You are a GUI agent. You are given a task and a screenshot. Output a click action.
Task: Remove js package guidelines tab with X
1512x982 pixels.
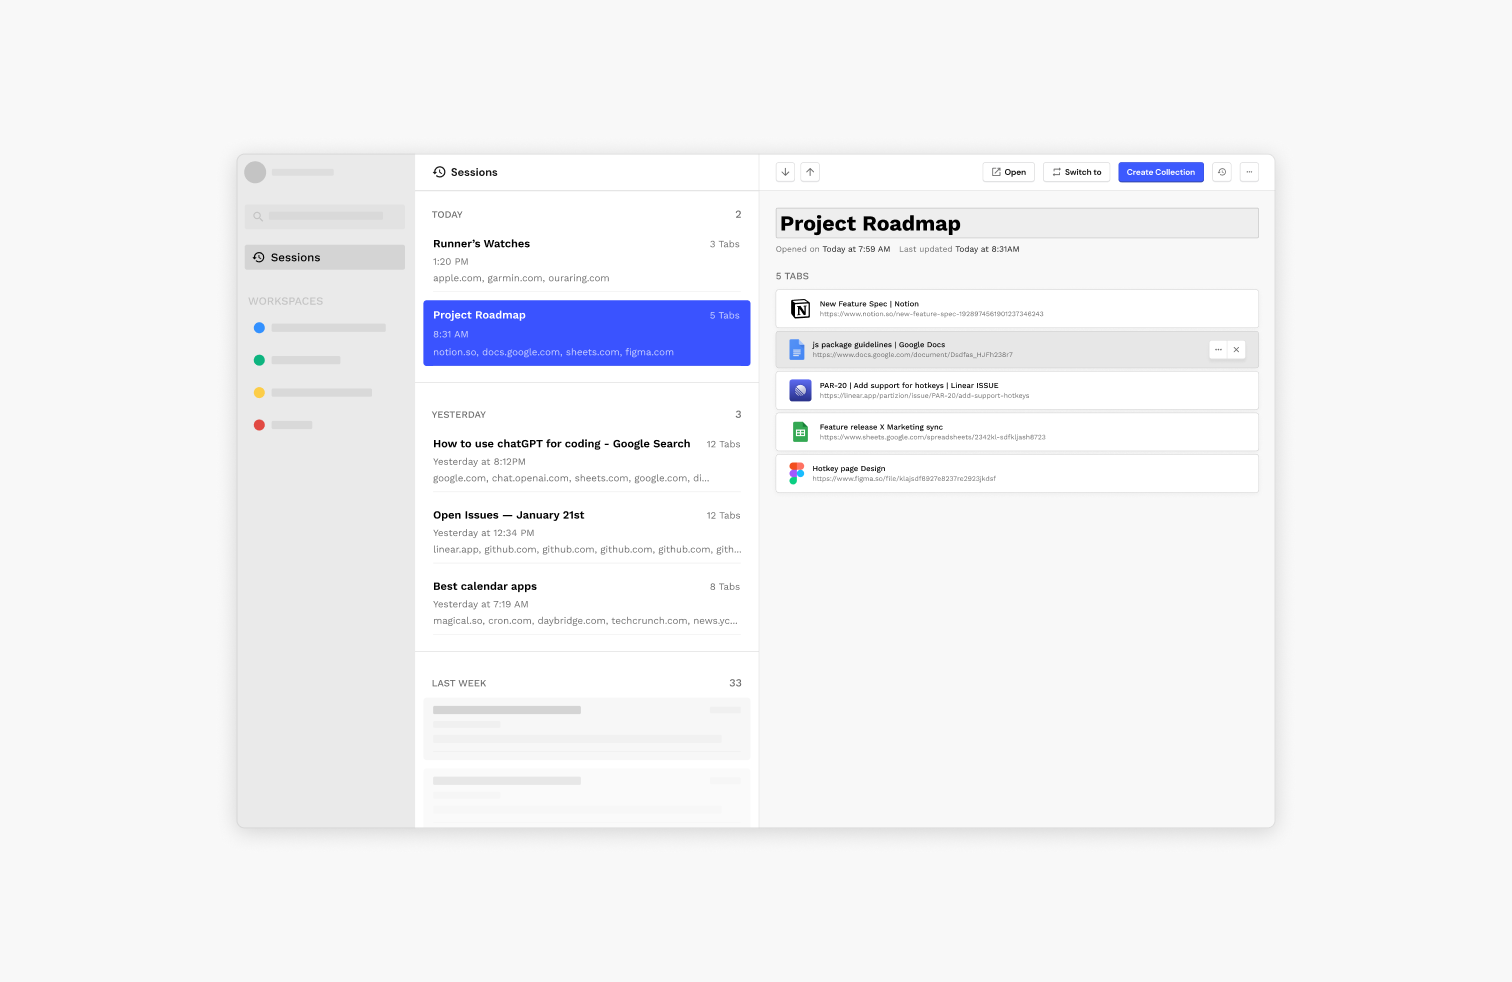point(1236,350)
